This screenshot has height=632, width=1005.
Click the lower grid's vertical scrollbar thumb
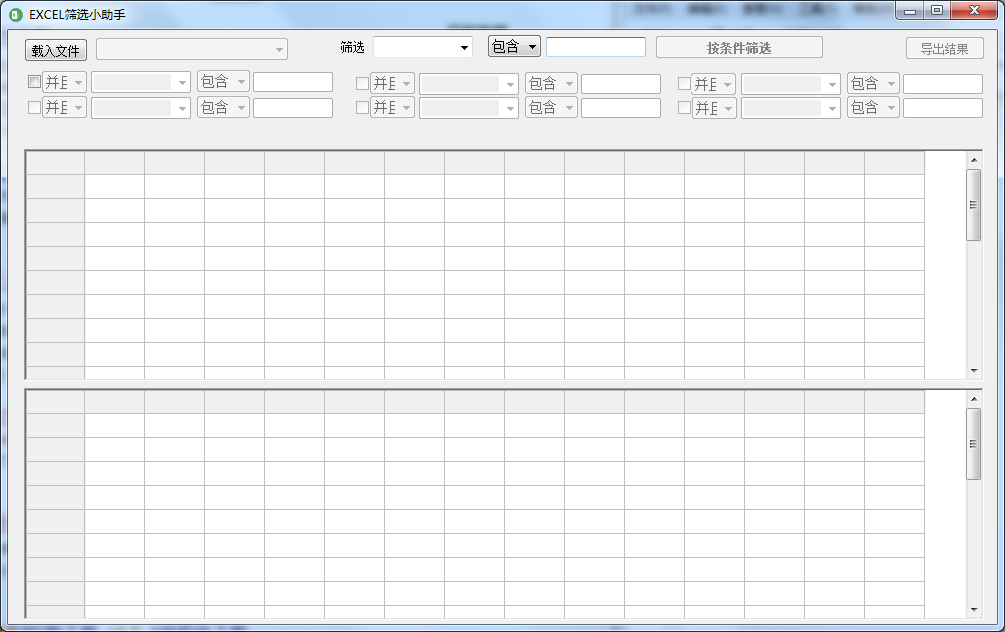click(x=974, y=444)
